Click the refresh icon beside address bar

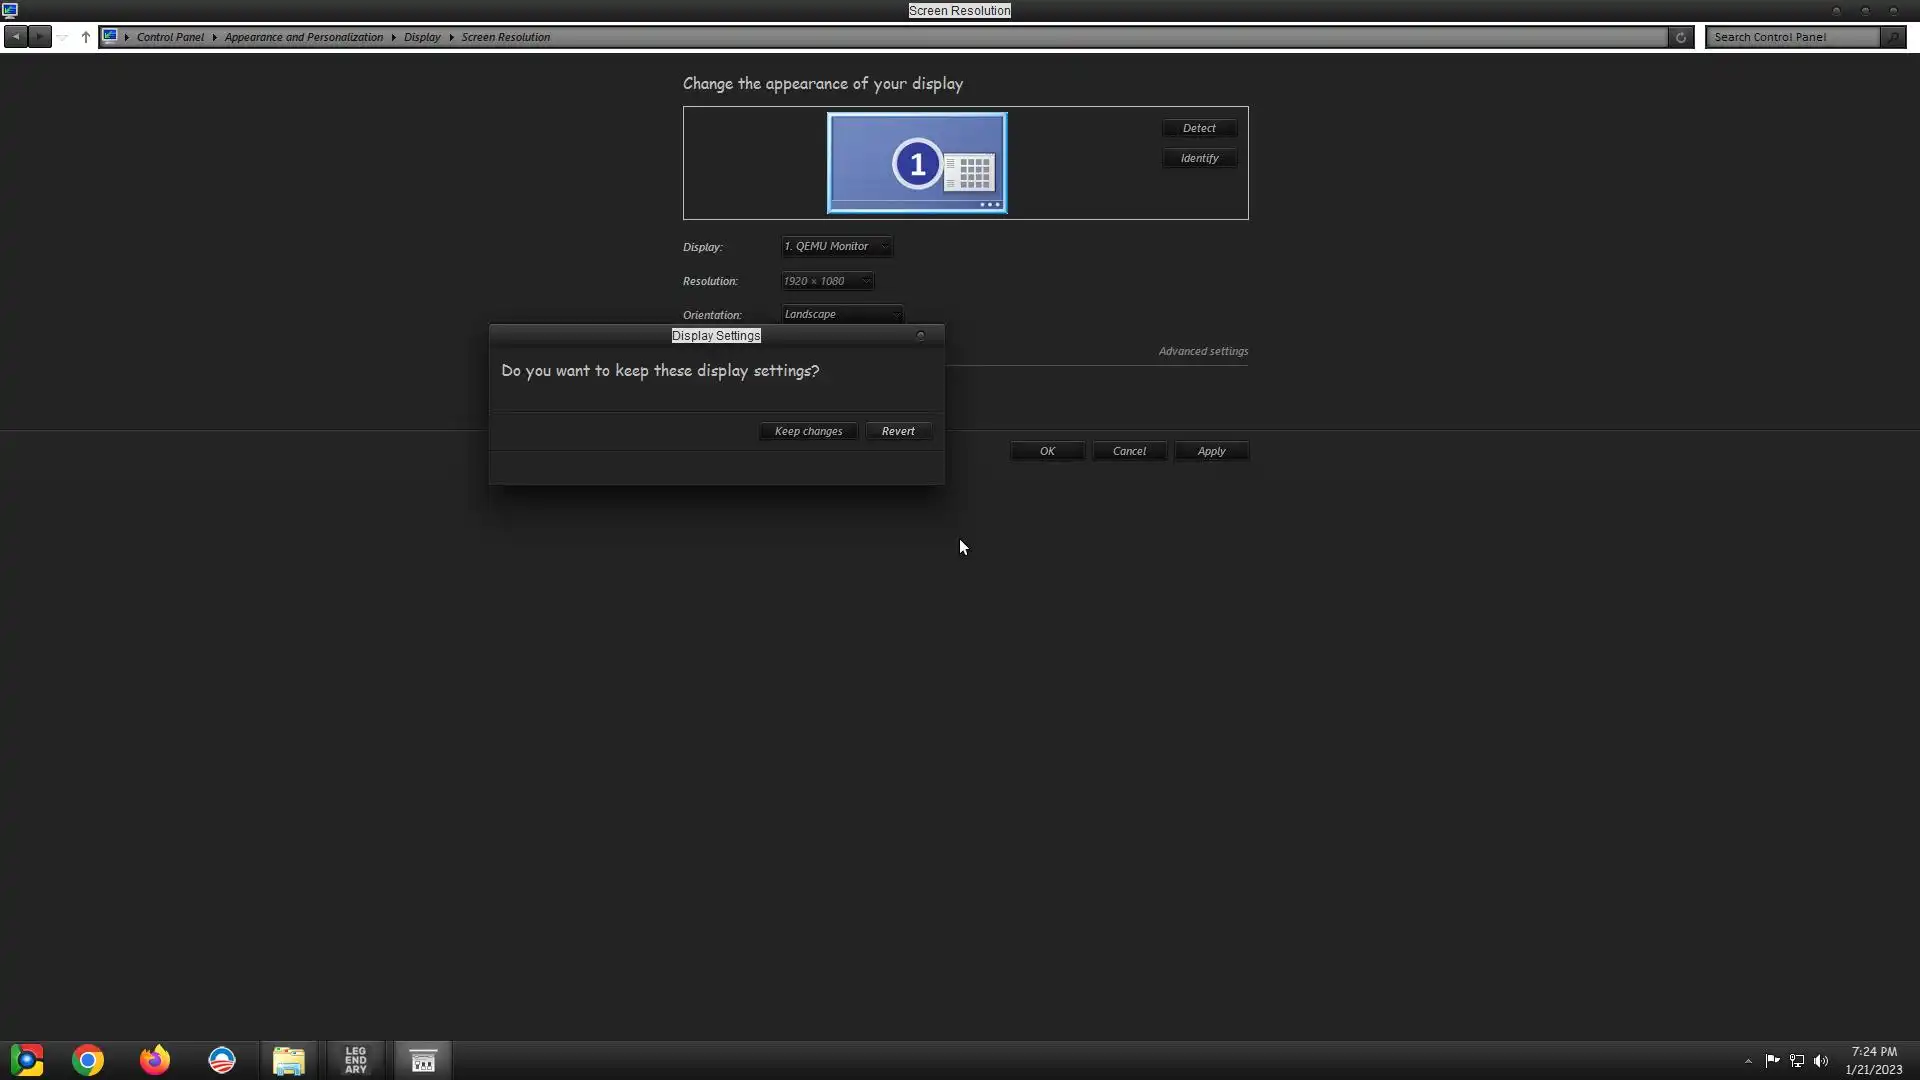(1681, 37)
